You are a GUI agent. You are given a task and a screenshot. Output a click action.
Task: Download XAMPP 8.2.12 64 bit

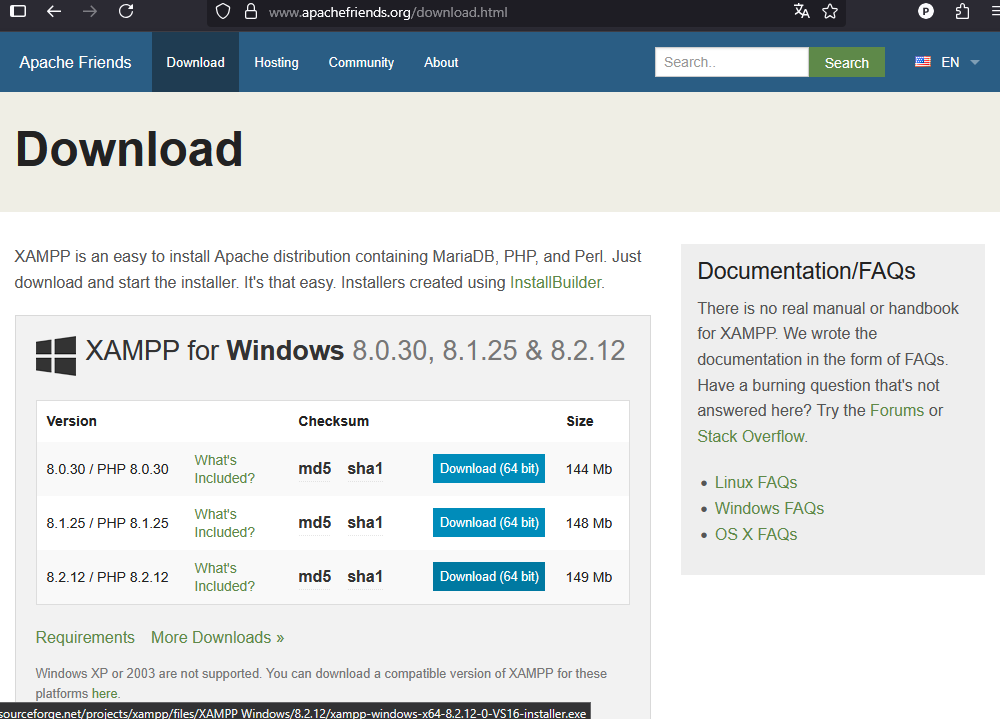489,577
